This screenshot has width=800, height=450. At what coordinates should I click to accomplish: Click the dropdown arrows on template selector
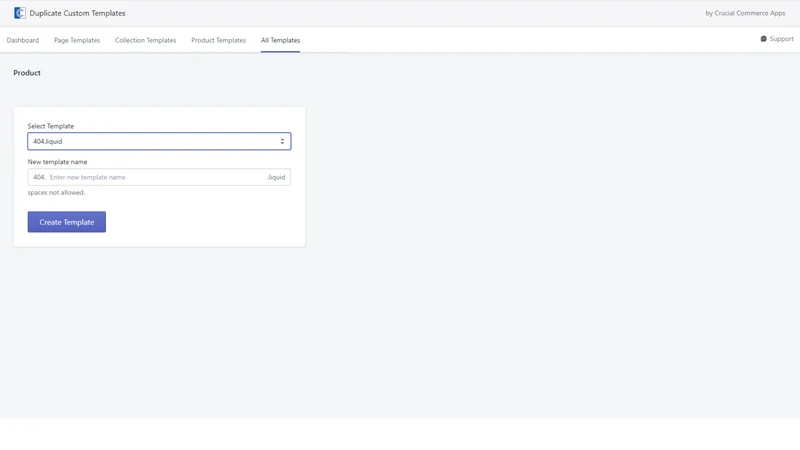(x=282, y=141)
